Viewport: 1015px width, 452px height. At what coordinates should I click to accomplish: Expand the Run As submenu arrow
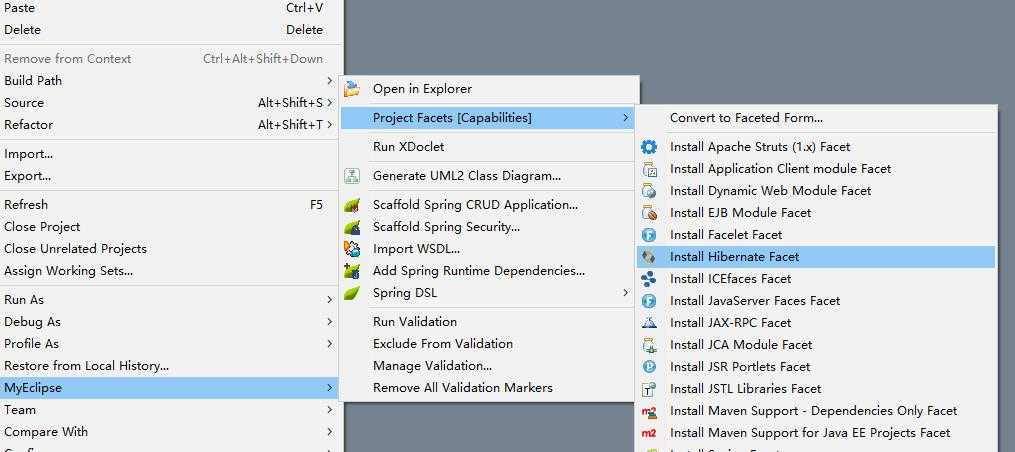[x=329, y=299]
